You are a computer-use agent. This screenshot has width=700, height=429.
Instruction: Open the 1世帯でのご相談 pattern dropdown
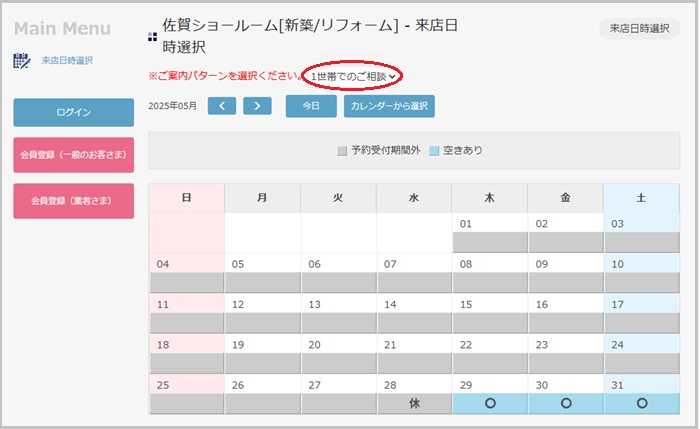point(352,76)
